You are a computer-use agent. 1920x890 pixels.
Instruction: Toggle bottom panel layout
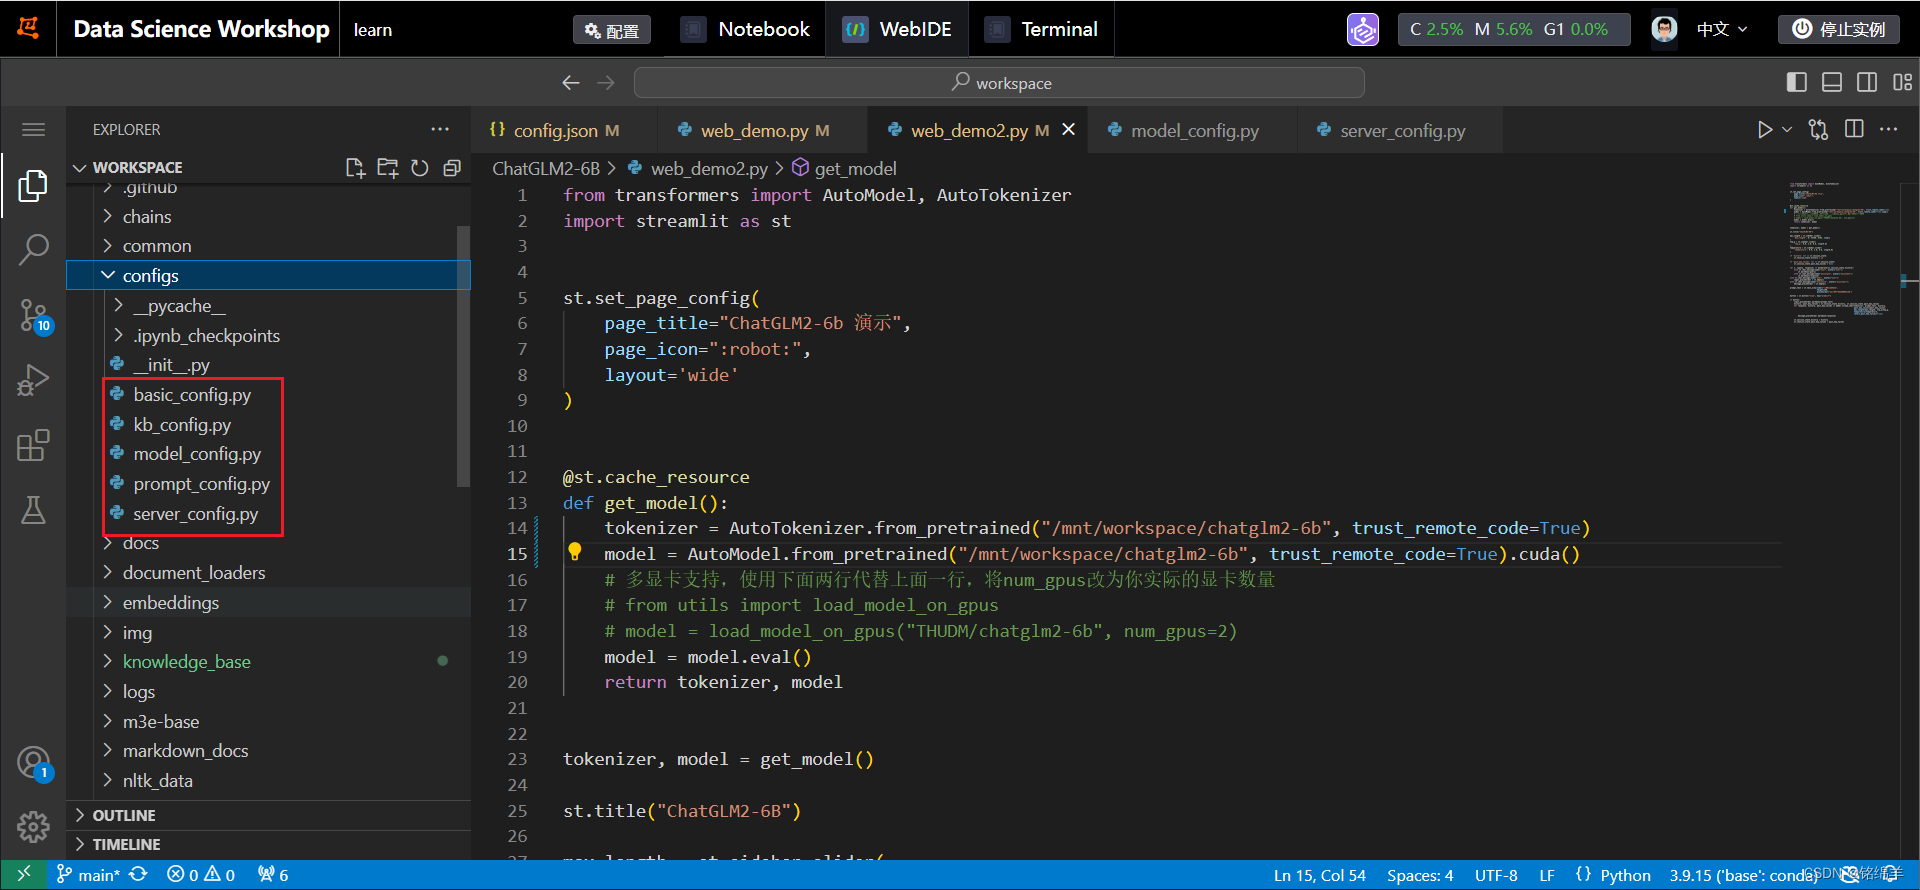(1832, 83)
